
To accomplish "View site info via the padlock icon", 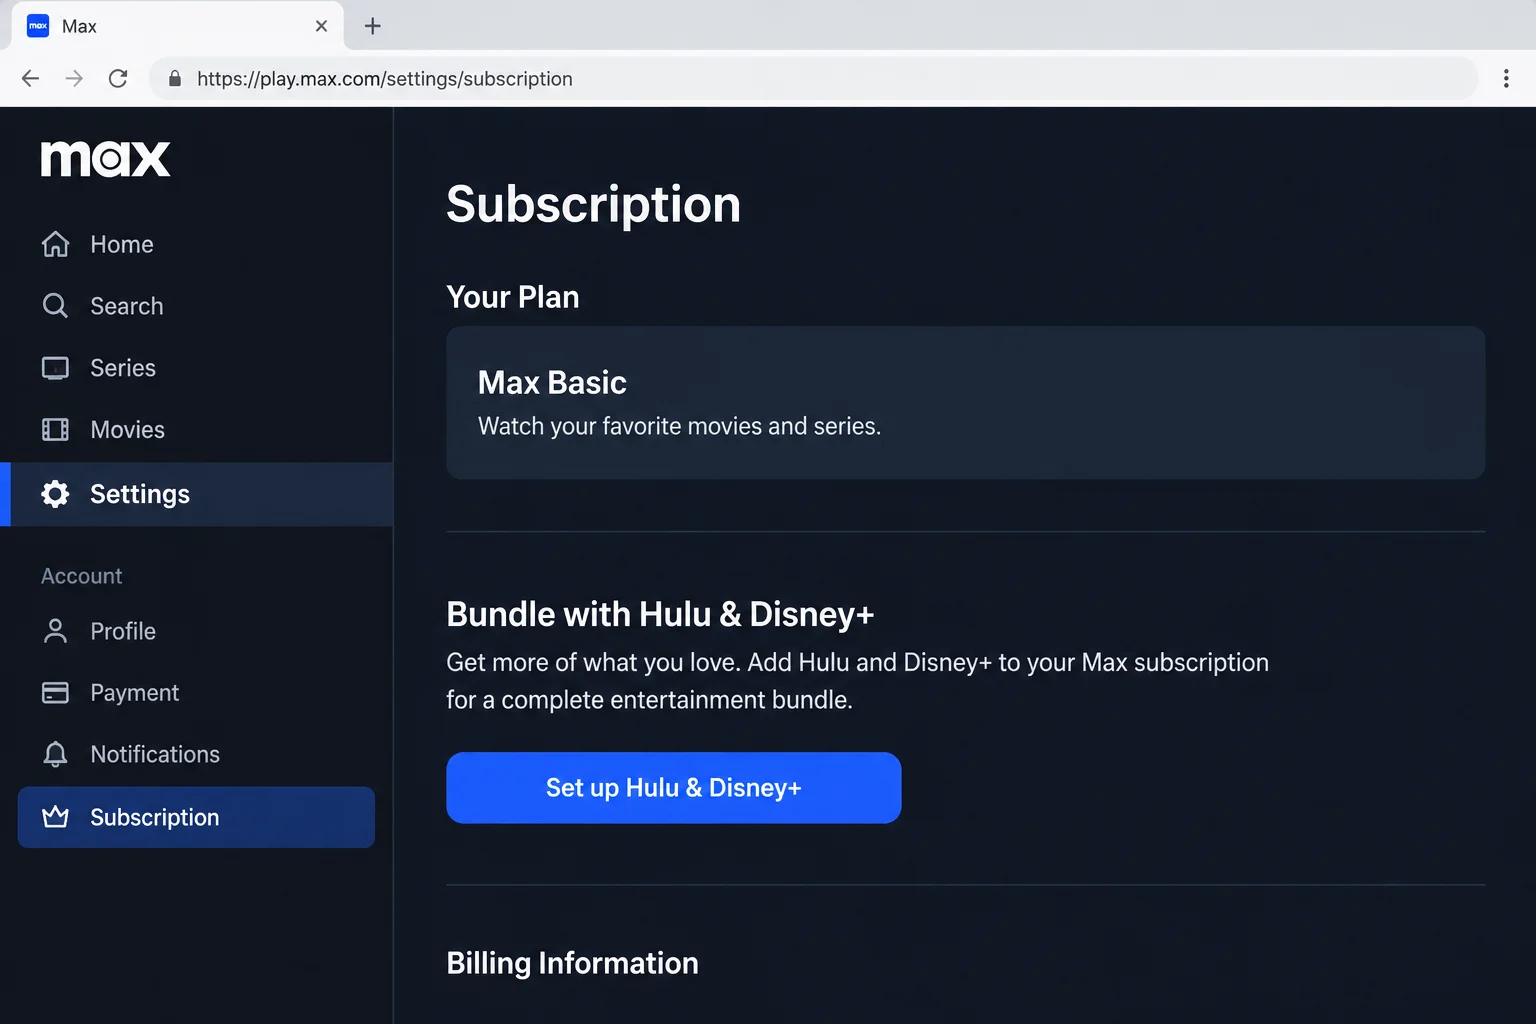I will [175, 79].
